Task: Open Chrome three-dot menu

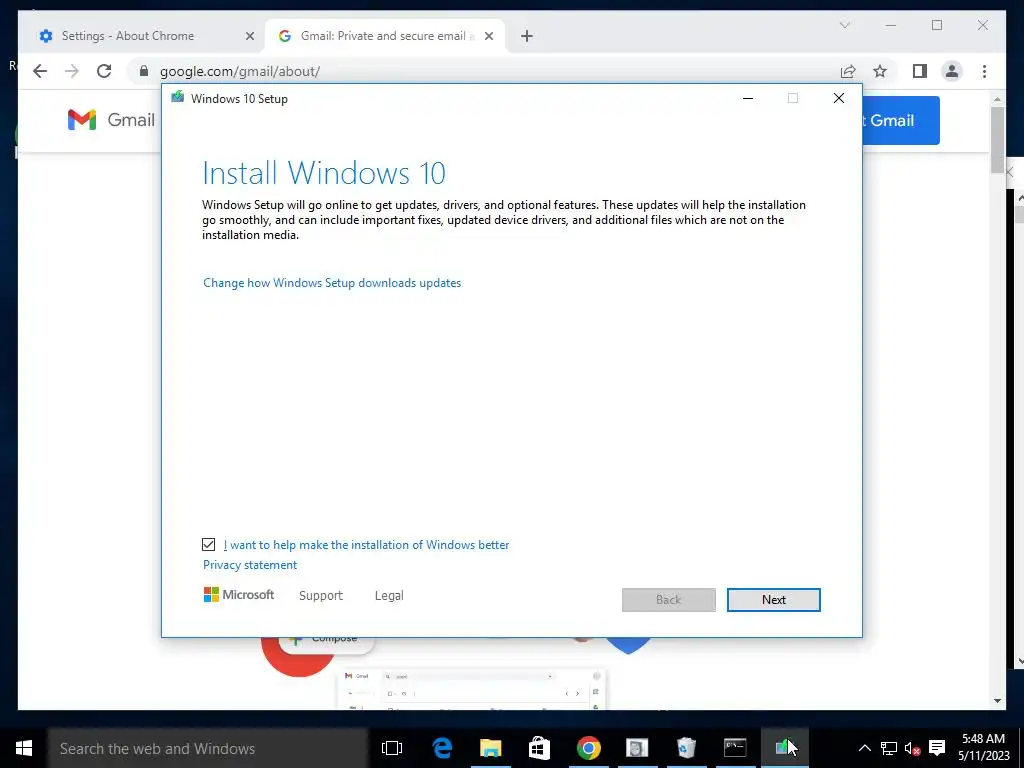Action: click(x=984, y=71)
